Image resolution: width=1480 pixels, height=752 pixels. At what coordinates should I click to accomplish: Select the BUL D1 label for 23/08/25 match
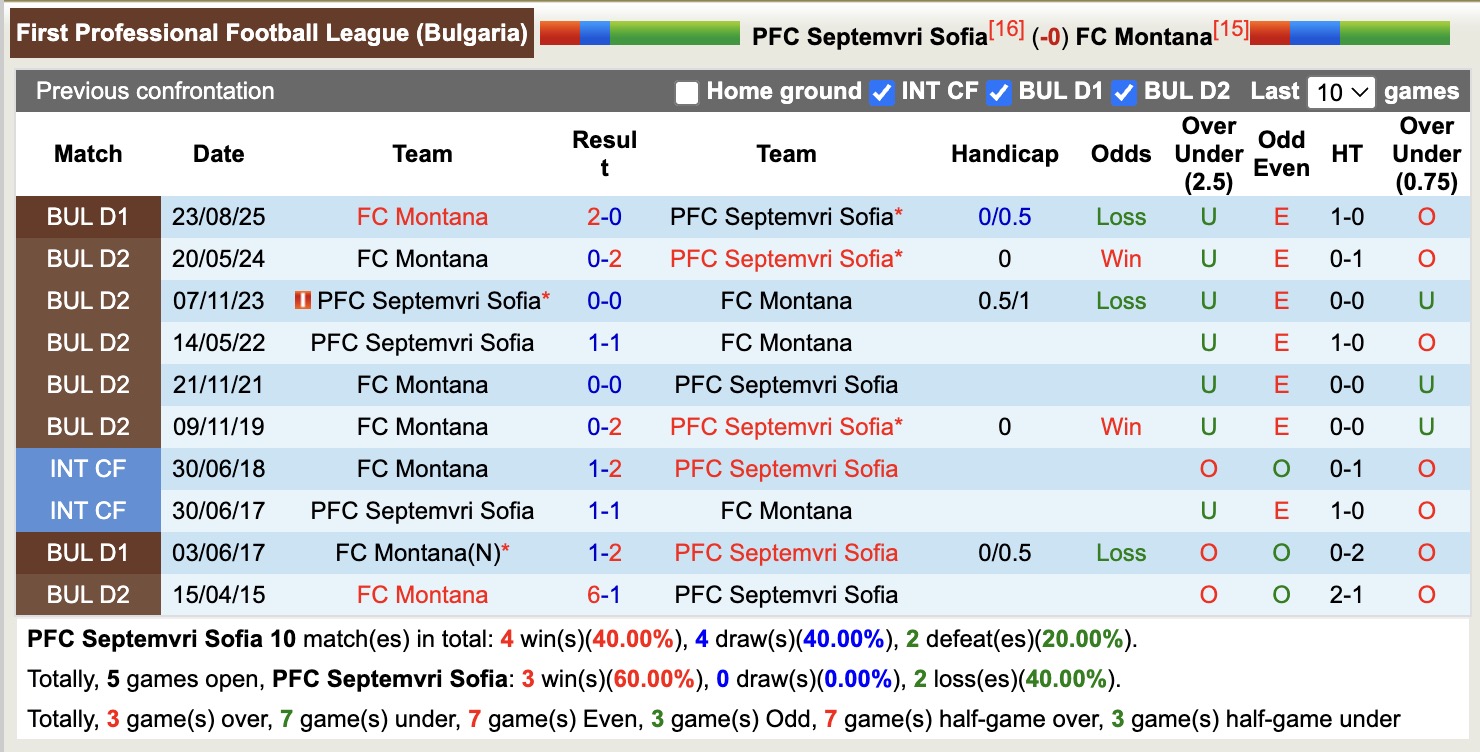(88, 217)
